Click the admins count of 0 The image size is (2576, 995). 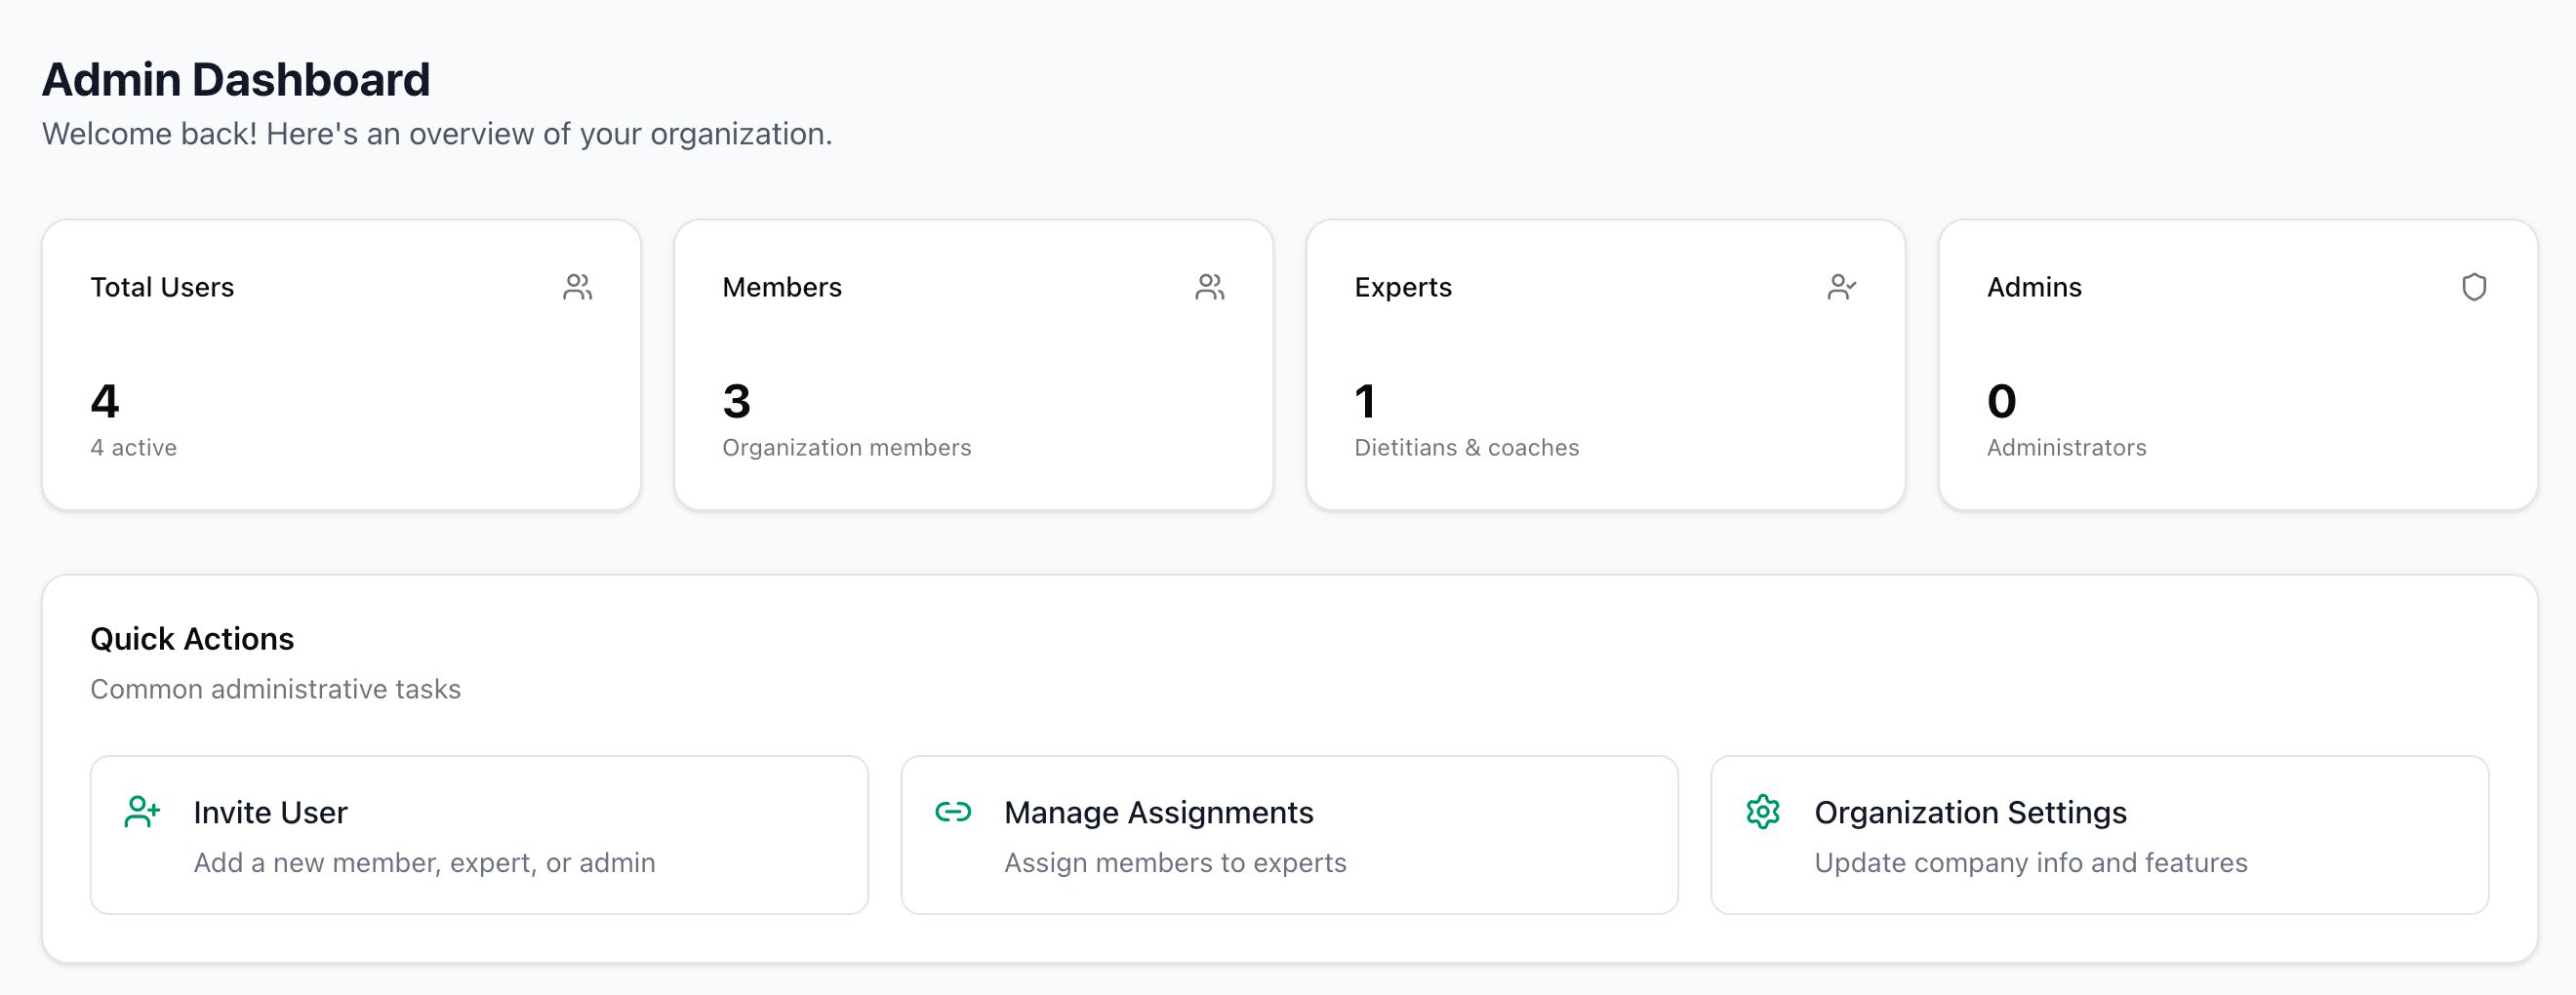2001,401
